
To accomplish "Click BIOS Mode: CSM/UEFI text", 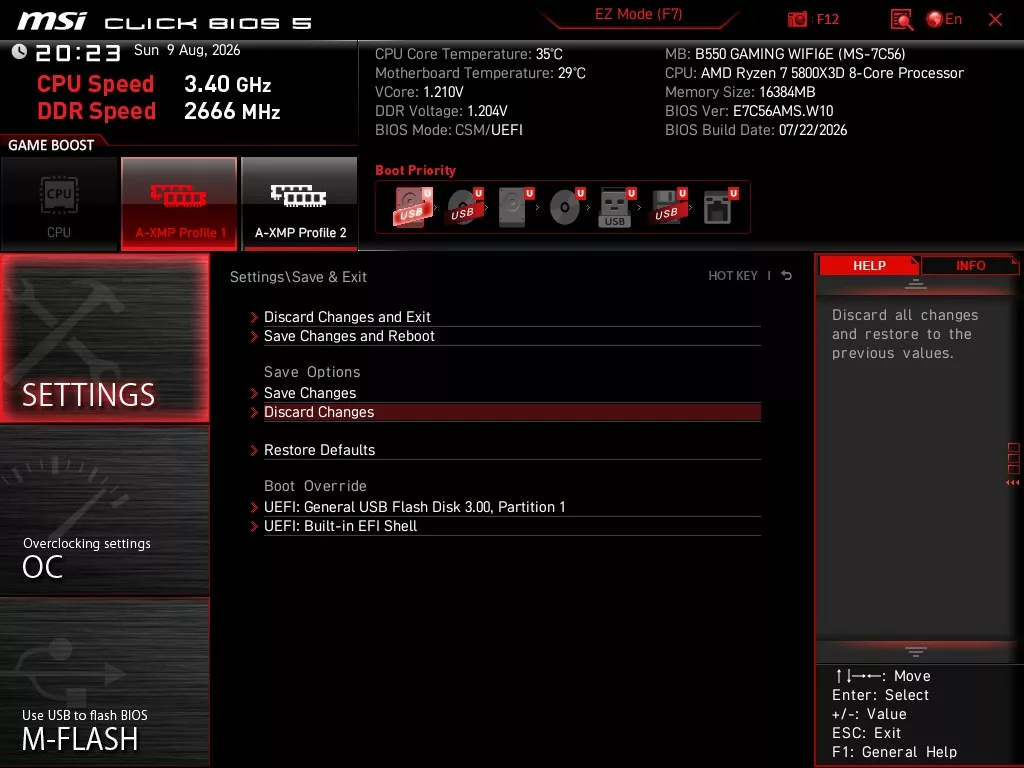I will tap(449, 130).
